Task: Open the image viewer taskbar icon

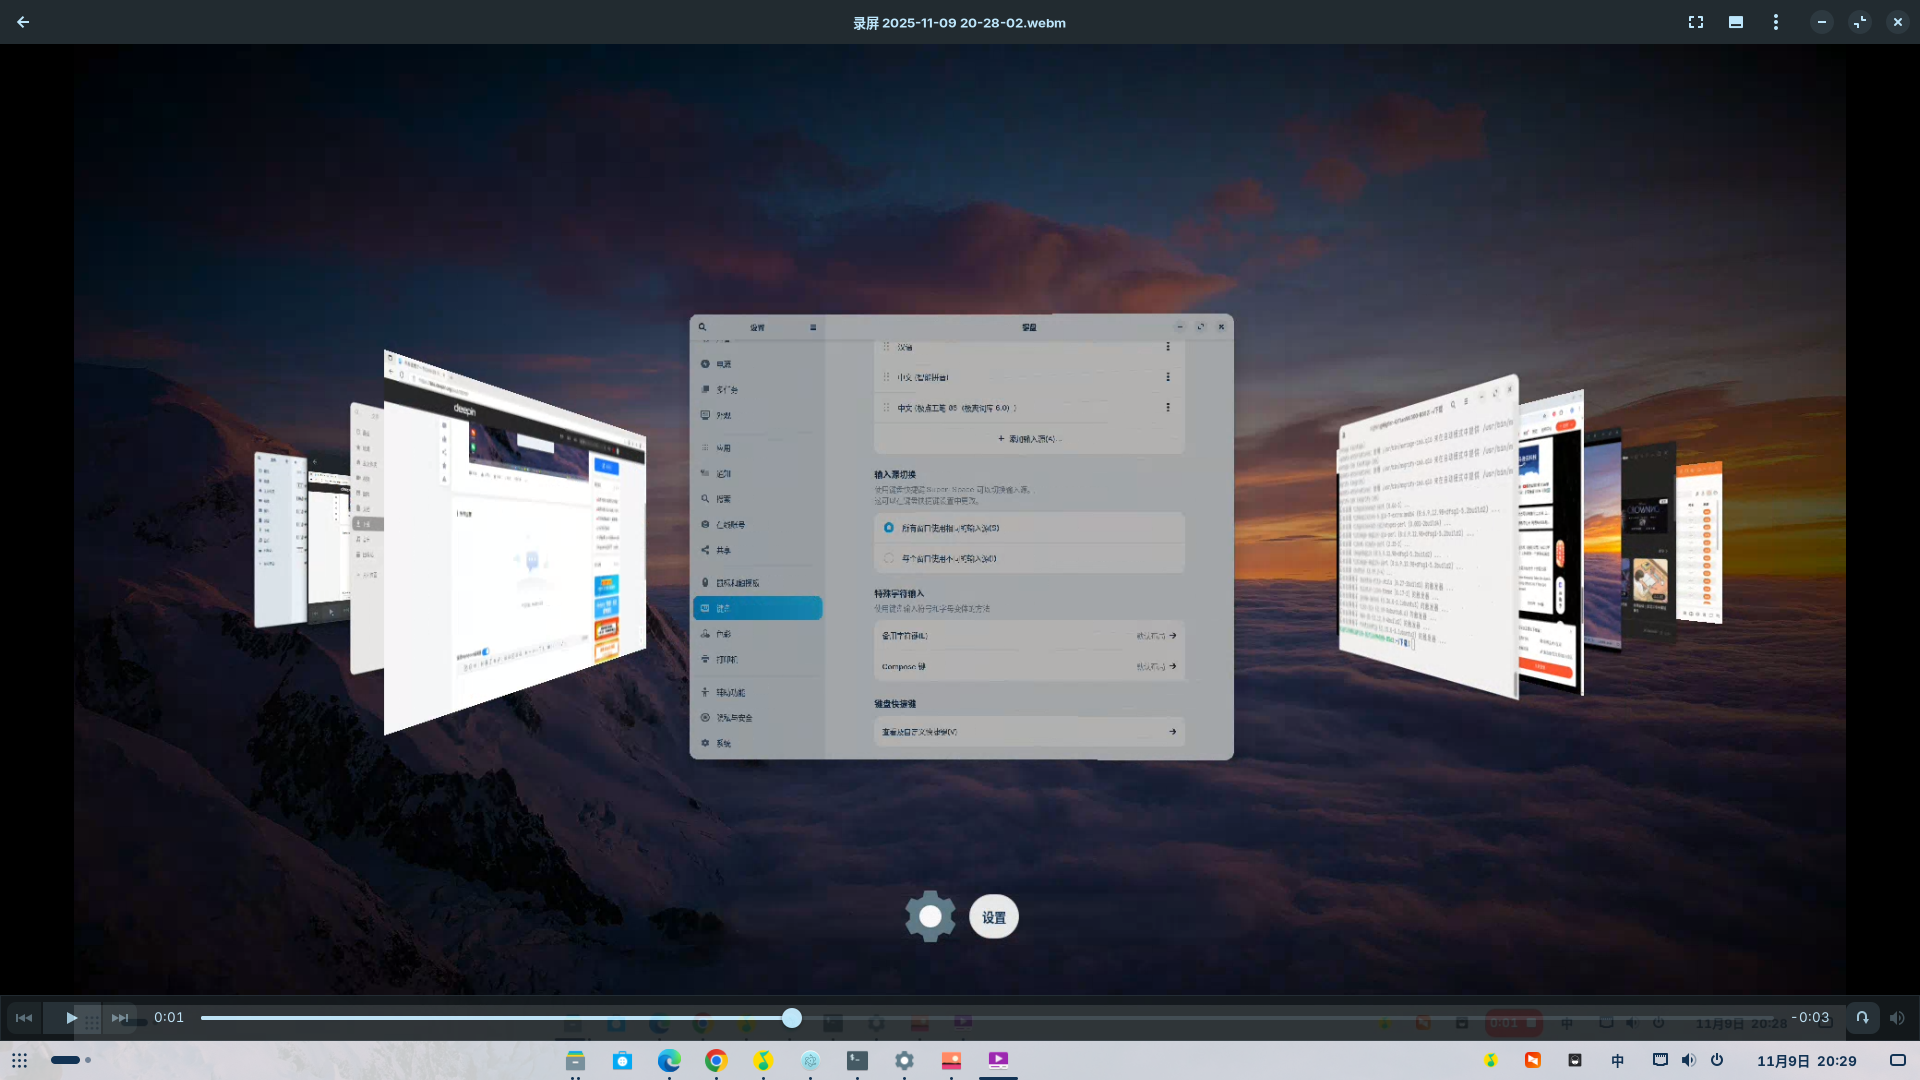Action: pos(951,1061)
